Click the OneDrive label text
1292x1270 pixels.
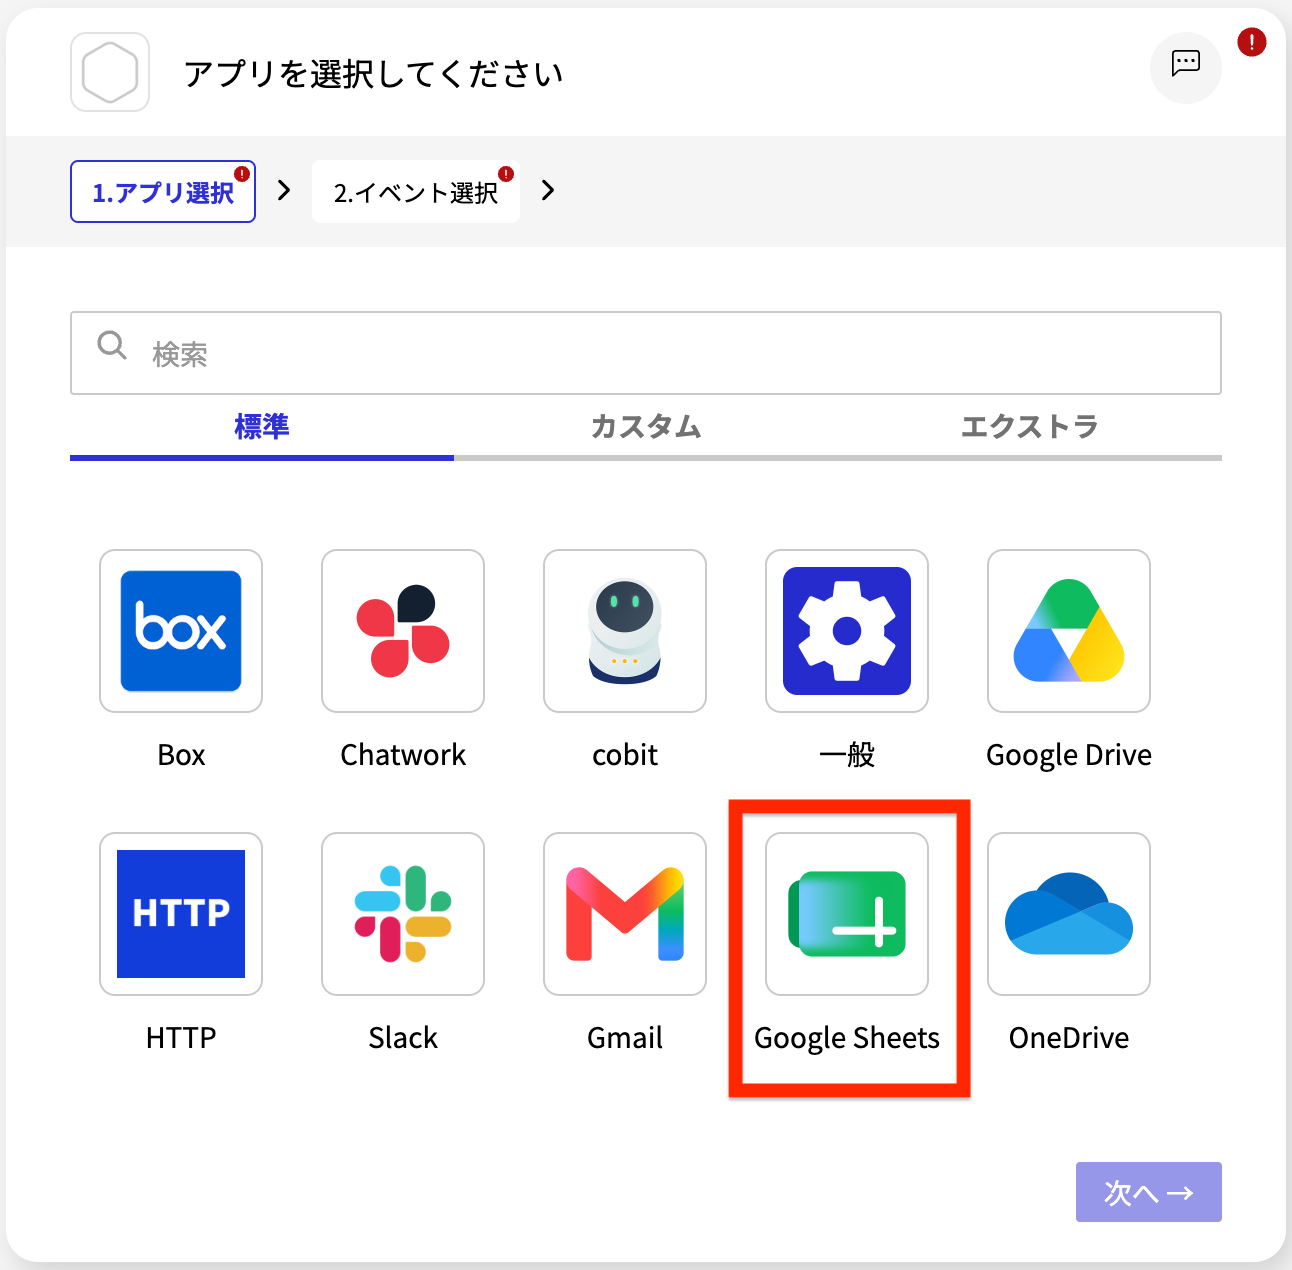coord(1069,1038)
